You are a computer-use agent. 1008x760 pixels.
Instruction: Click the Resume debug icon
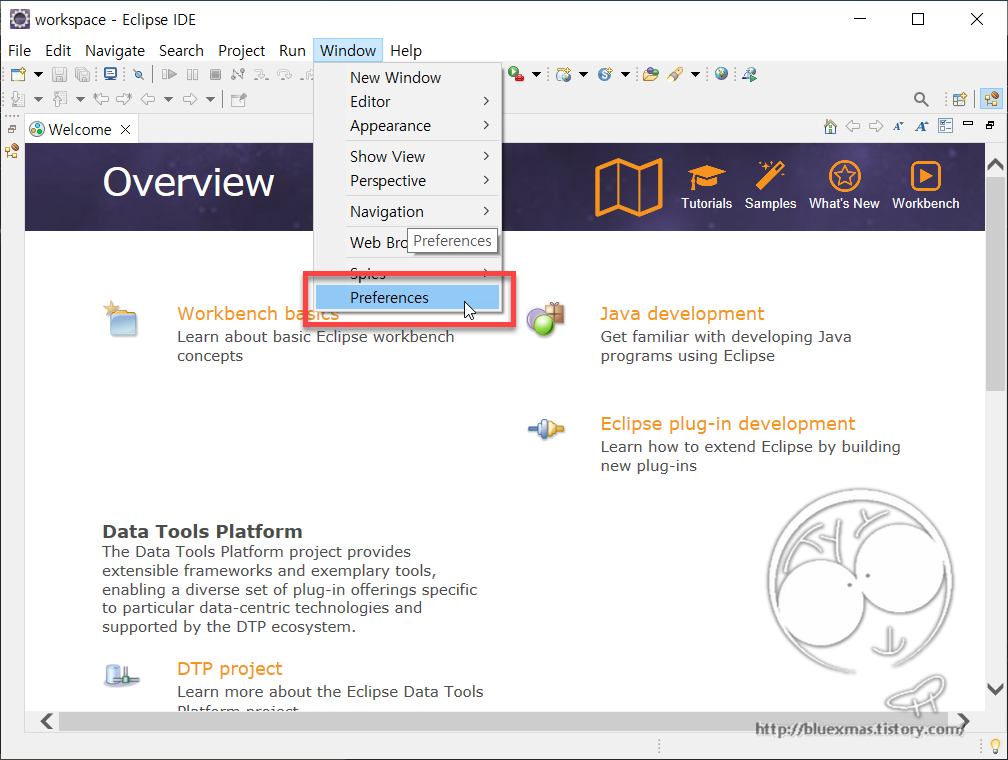pyautogui.click(x=169, y=75)
